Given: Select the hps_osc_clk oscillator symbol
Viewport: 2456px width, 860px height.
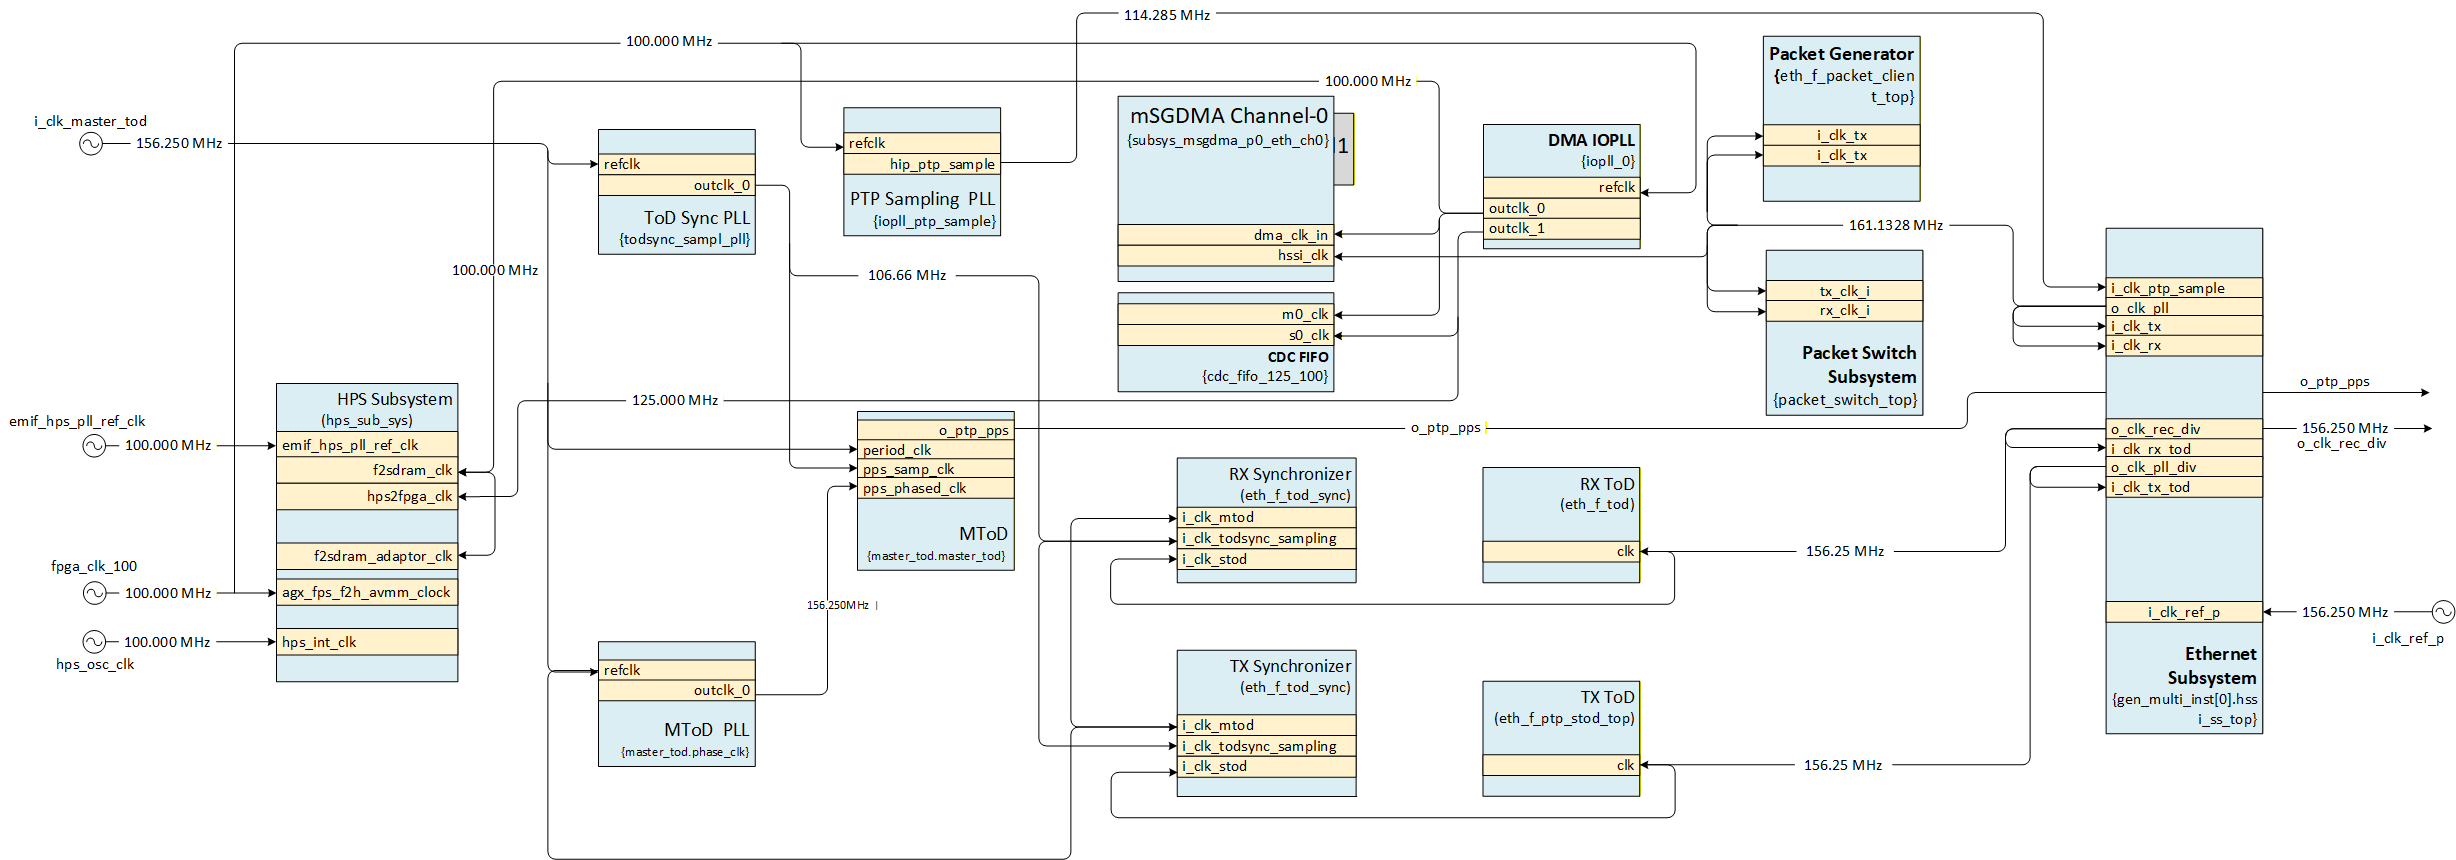Looking at the screenshot, I should 94,642.
